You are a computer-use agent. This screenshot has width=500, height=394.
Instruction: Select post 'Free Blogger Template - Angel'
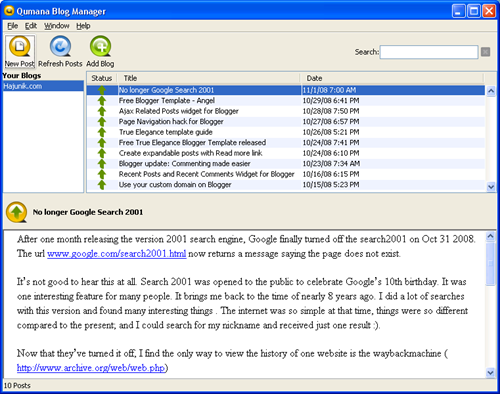coord(167,101)
